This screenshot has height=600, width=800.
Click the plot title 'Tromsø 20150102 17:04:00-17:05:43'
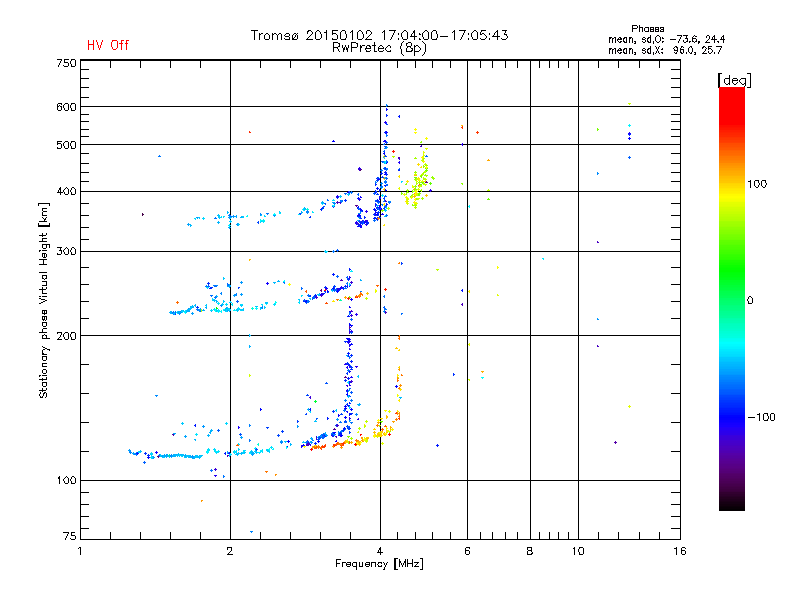pyautogui.click(x=379, y=35)
